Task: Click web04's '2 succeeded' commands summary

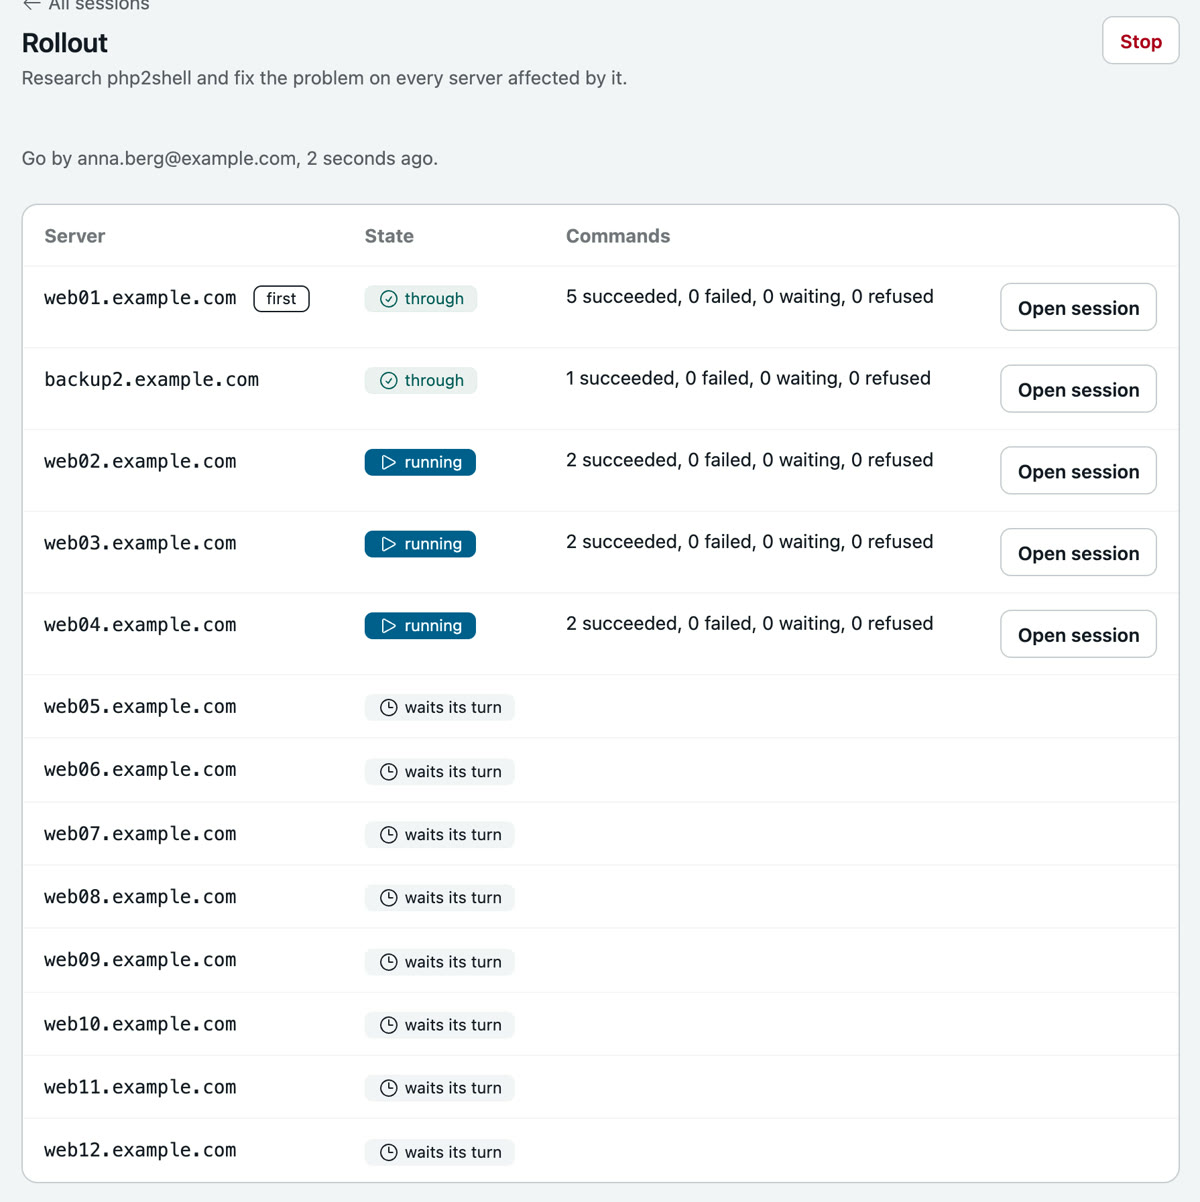Action: pos(750,624)
